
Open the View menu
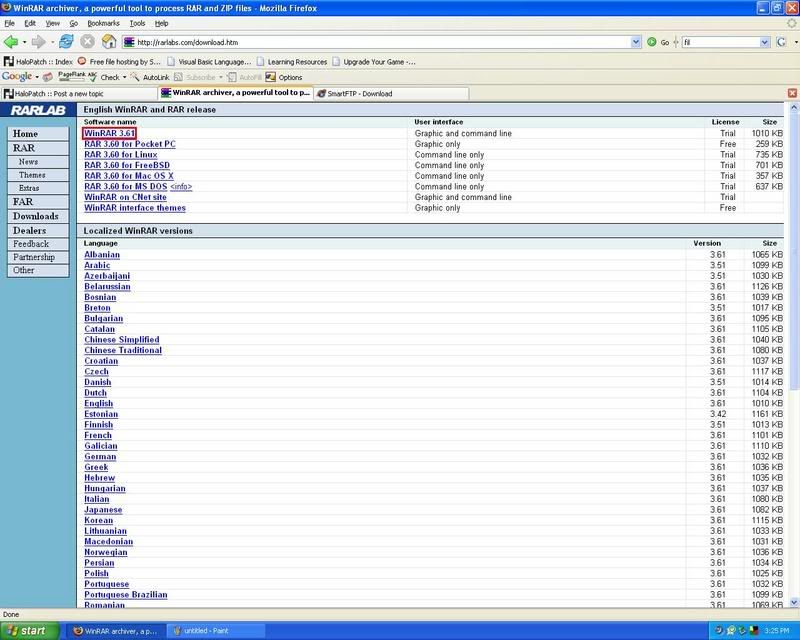click(53, 23)
